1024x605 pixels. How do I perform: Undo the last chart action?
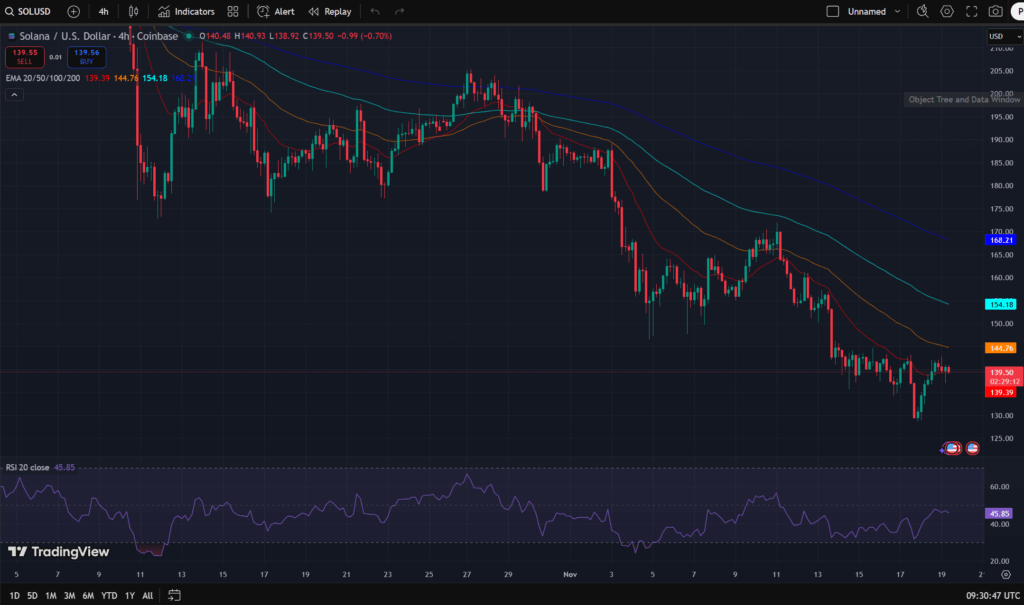(x=375, y=12)
